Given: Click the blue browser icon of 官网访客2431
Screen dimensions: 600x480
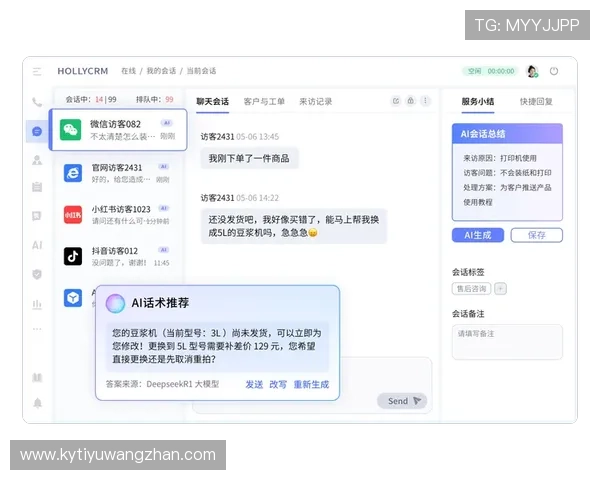Looking at the screenshot, I should coord(73,173).
